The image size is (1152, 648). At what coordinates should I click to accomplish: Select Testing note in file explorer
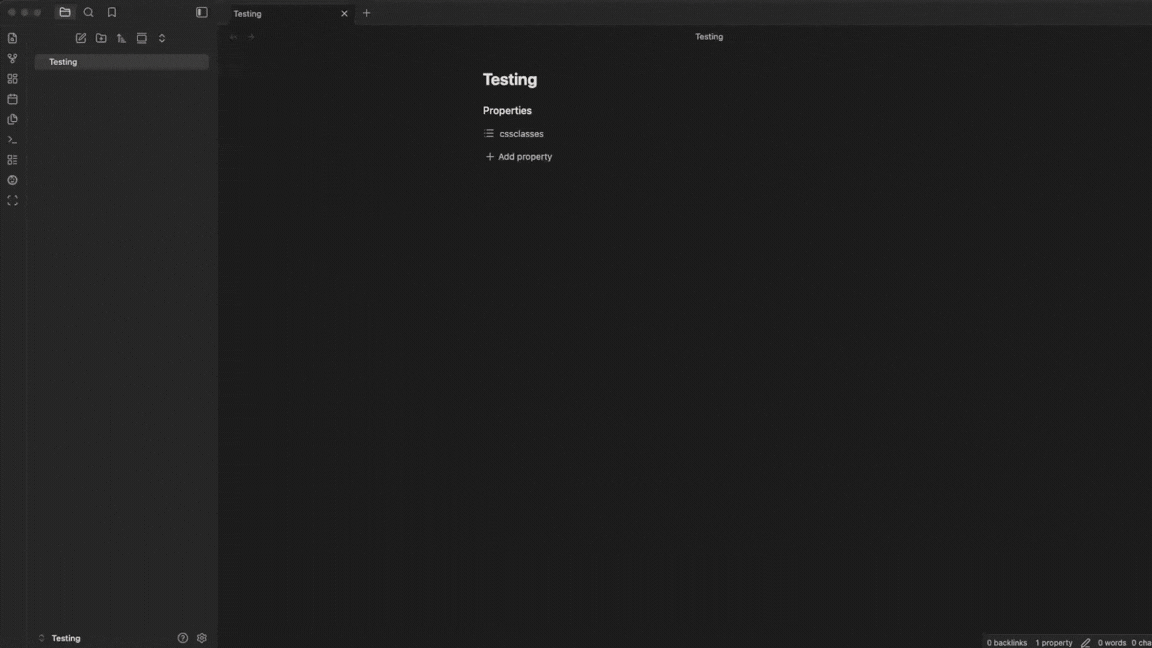coord(122,62)
